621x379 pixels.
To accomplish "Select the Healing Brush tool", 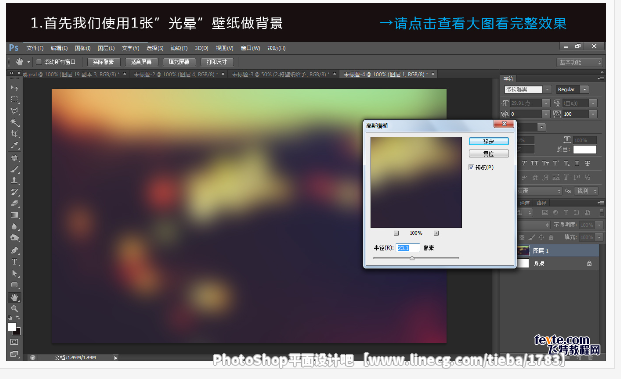I will (x=14, y=158).
